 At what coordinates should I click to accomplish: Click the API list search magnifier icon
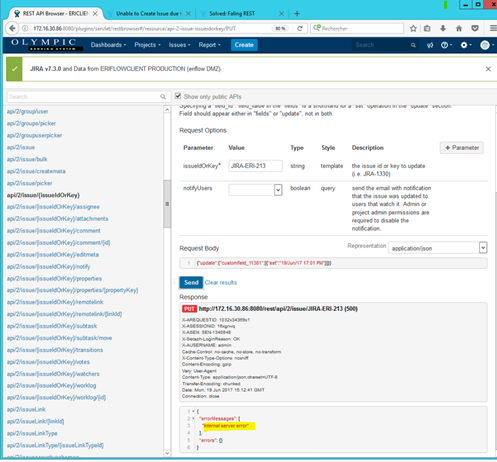[163, 97]
